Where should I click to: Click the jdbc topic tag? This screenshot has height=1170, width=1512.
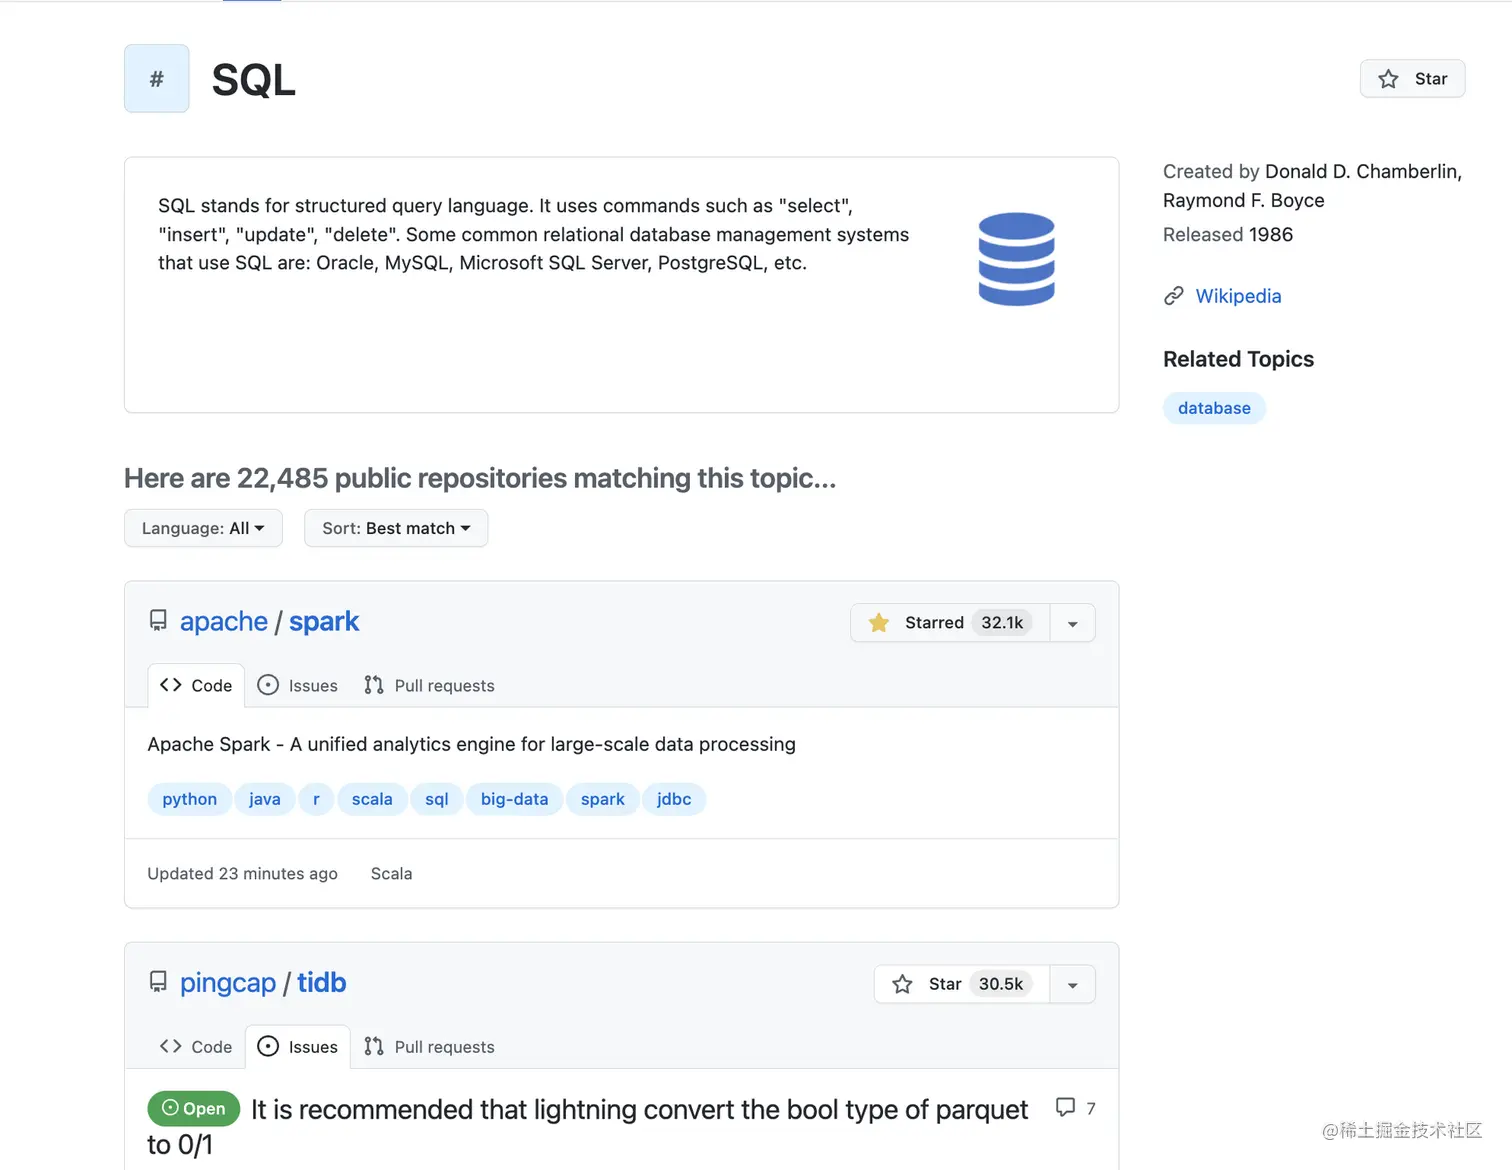point(674,799)
